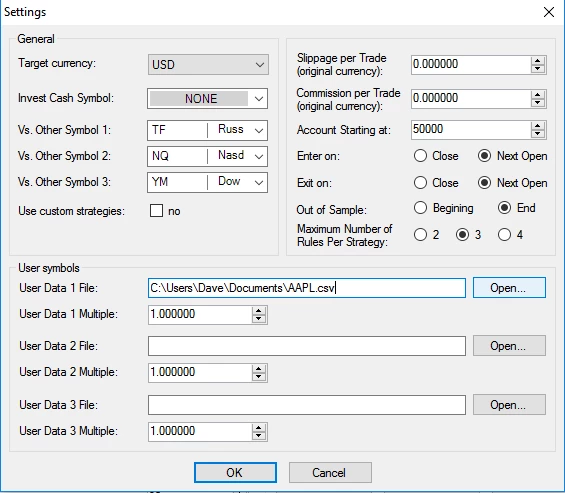Select Close for Enter on
565x493 pixels.
click(420, 156)
